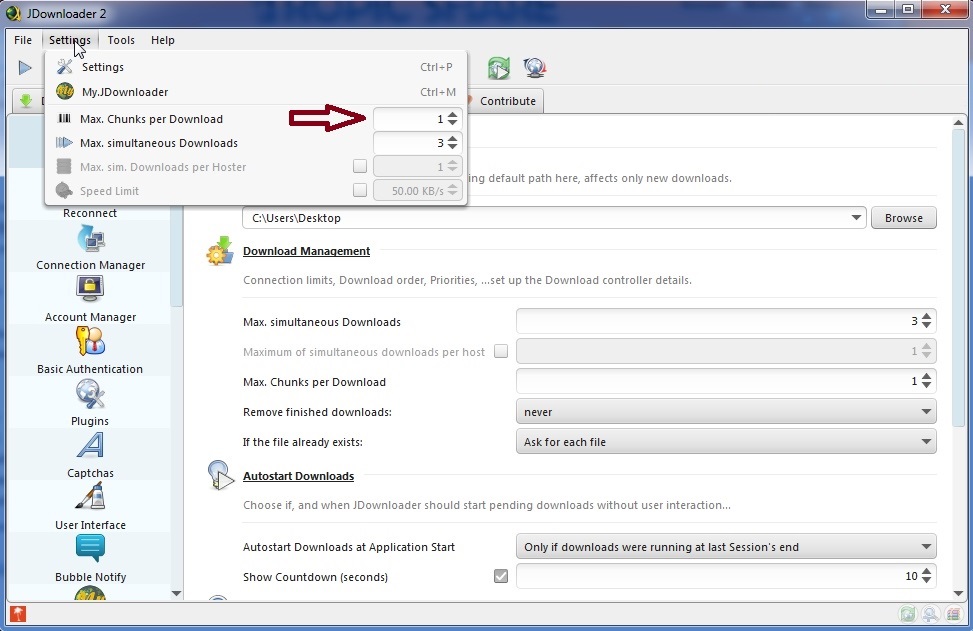Screen dimensions: 973x631
Task: Decrease Max. Chunks per Download in the menu
Action: click(452, 123)
